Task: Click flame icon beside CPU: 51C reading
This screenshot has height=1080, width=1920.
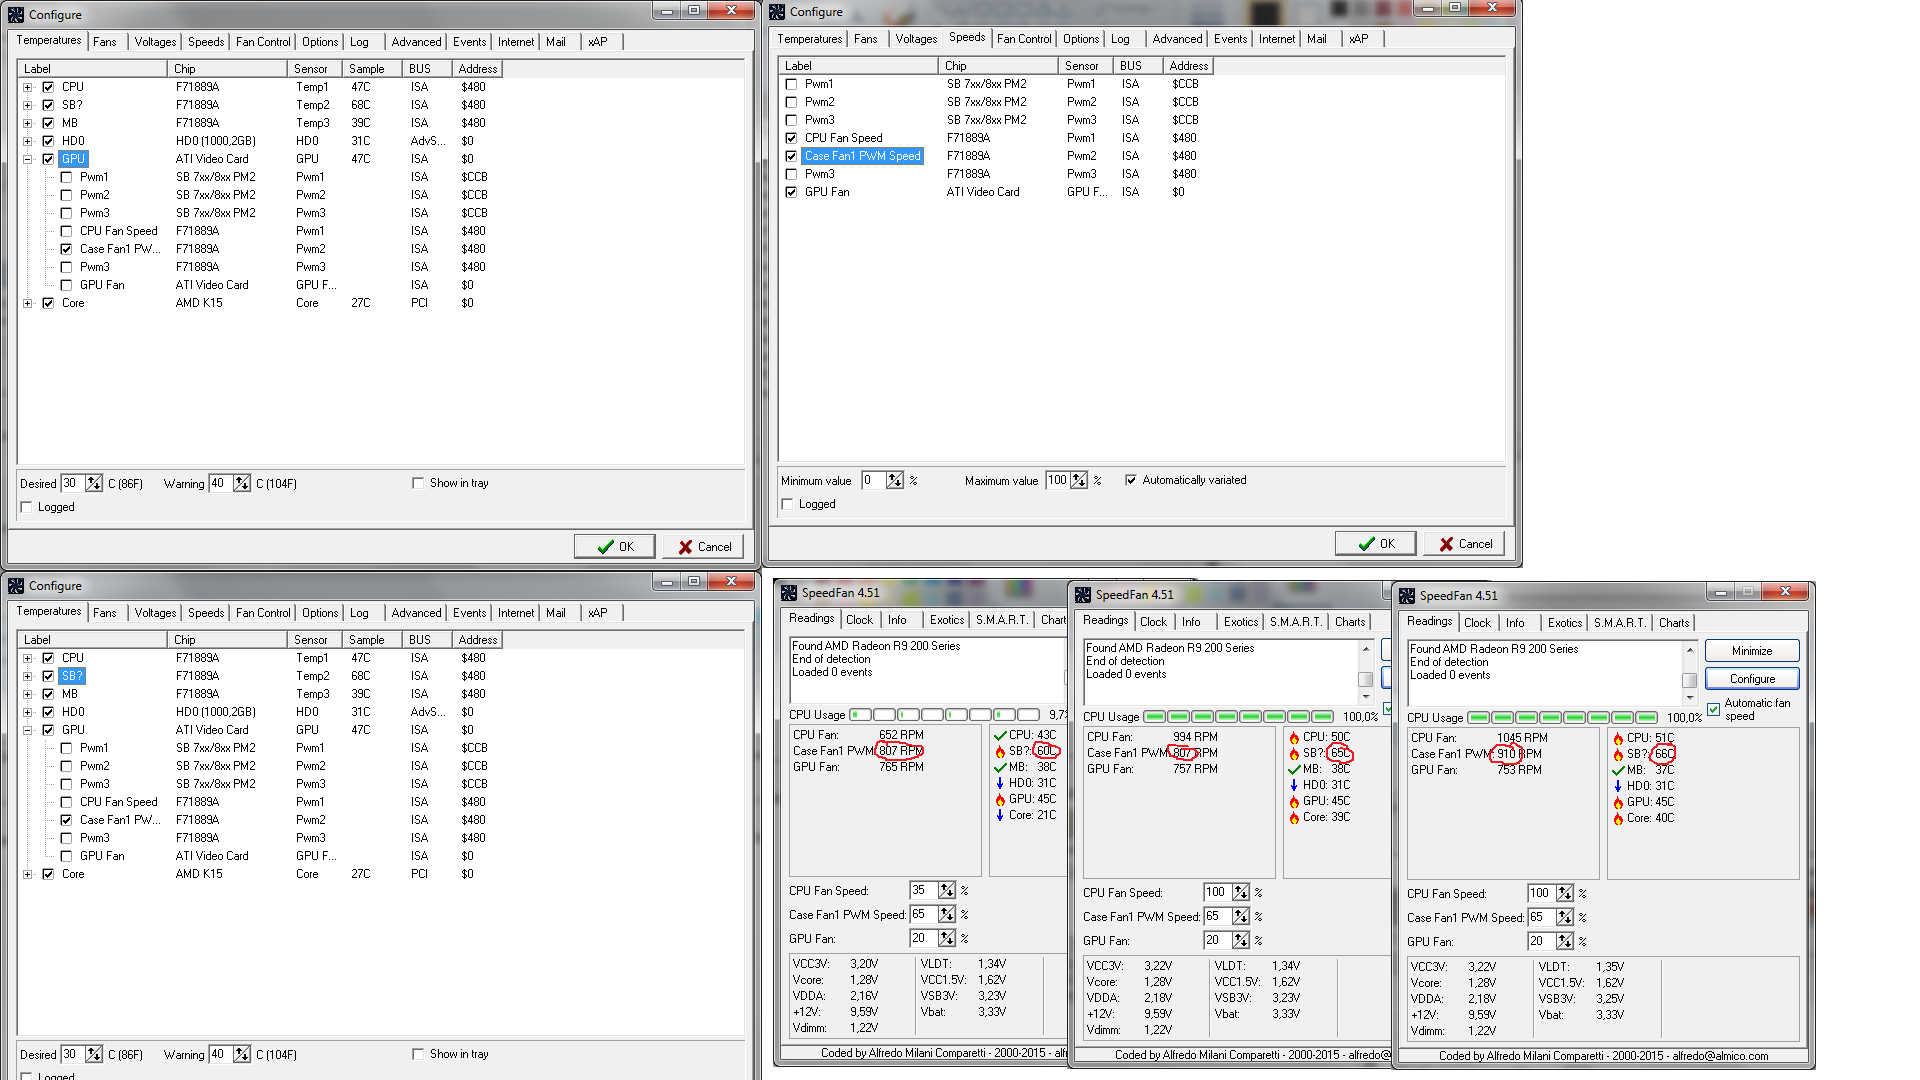Action: pos(1618,739)
